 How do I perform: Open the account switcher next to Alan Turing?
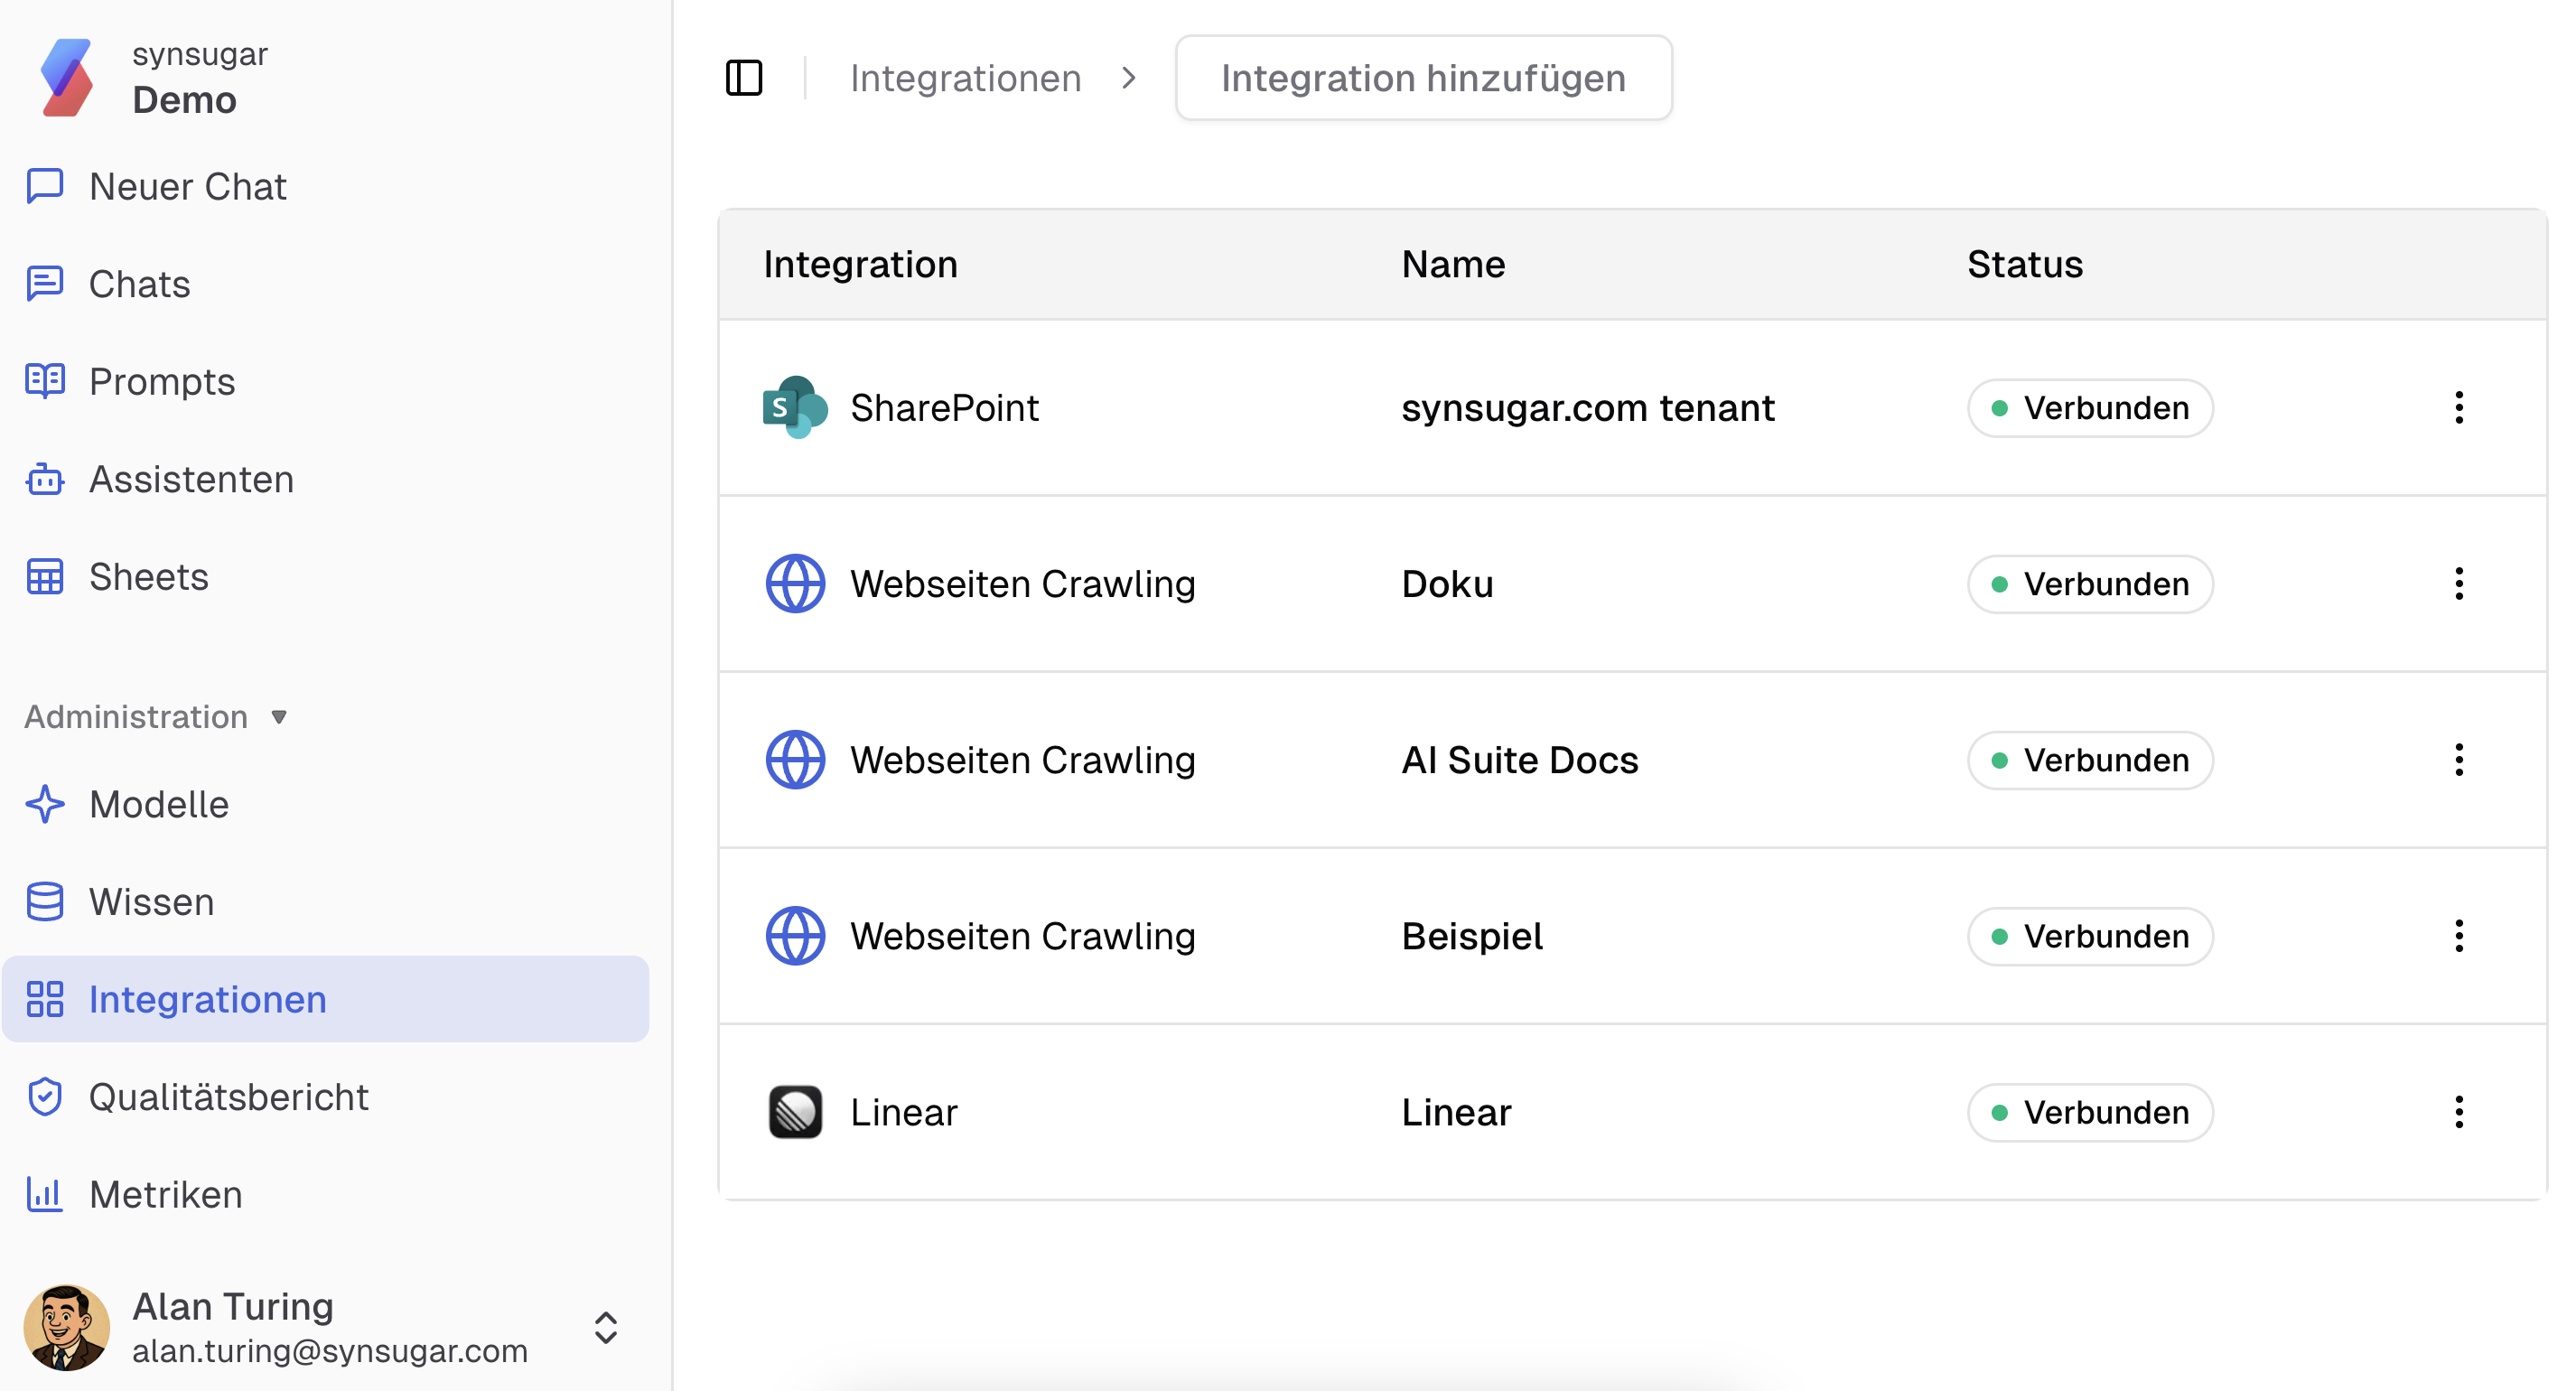(605, 1327)
